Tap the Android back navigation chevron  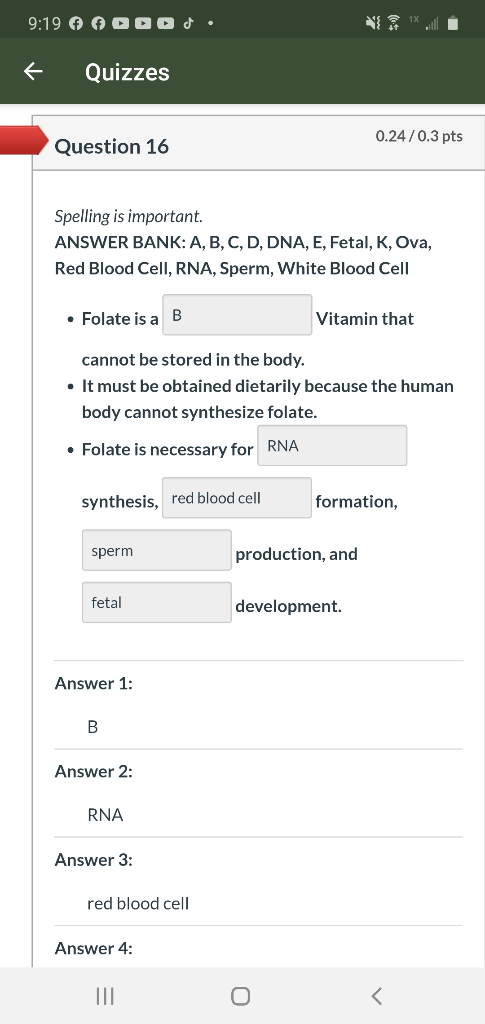[x=377, y=996]
